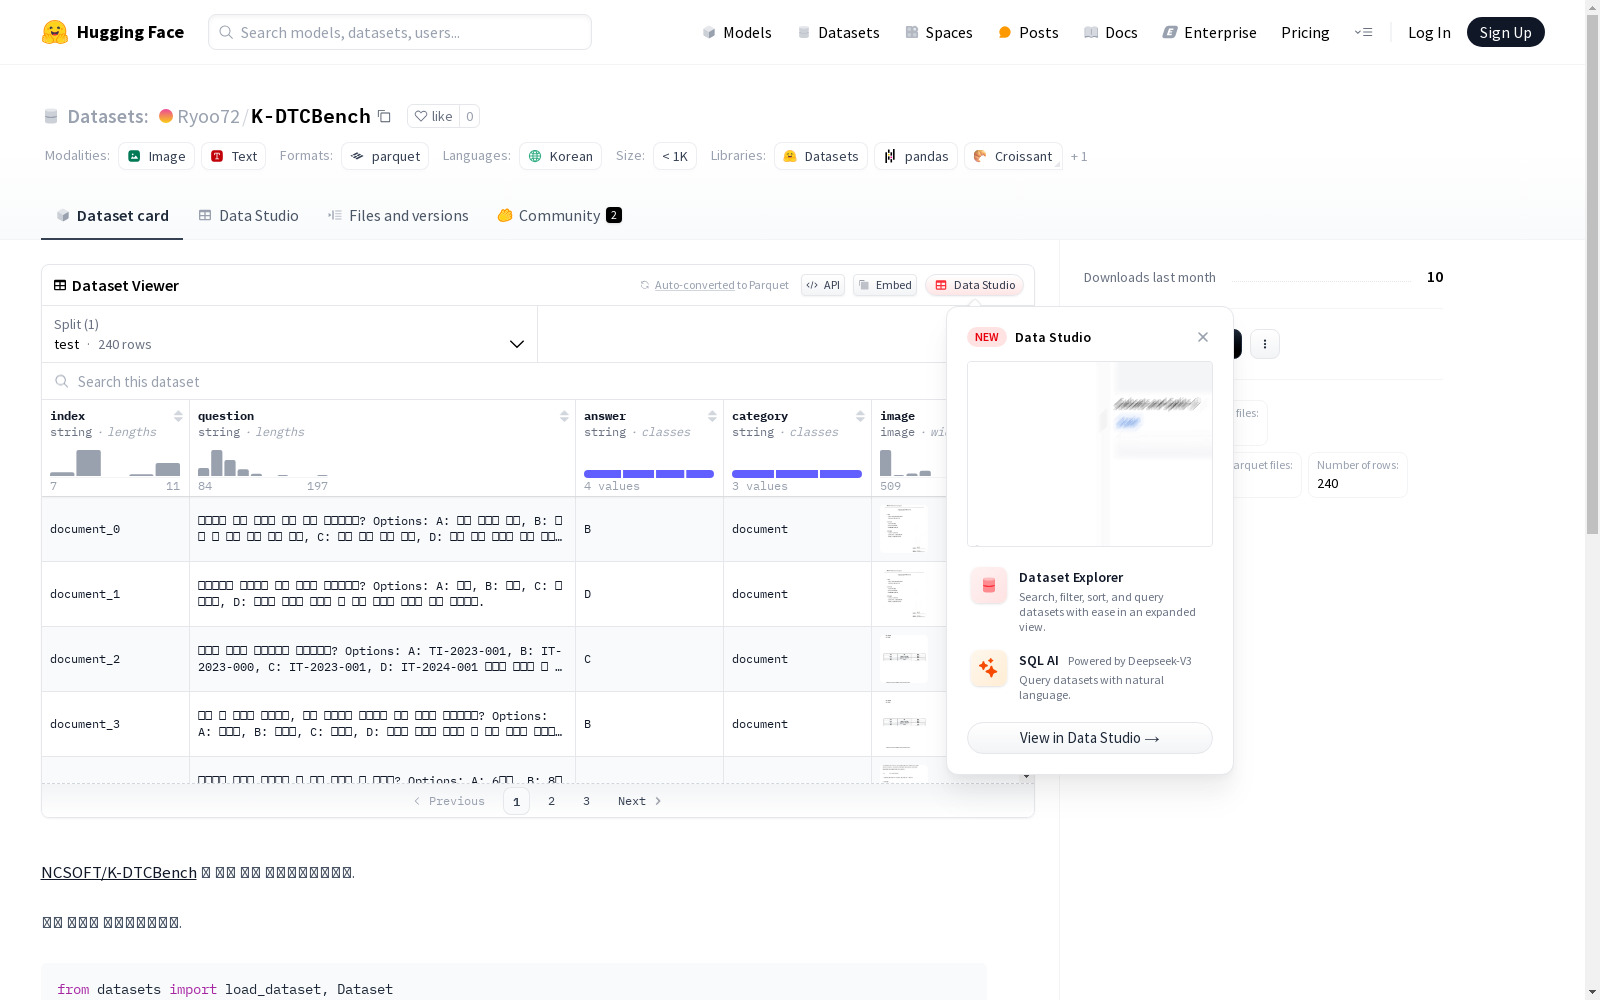Select the pandas library tag

click(916, 156)
